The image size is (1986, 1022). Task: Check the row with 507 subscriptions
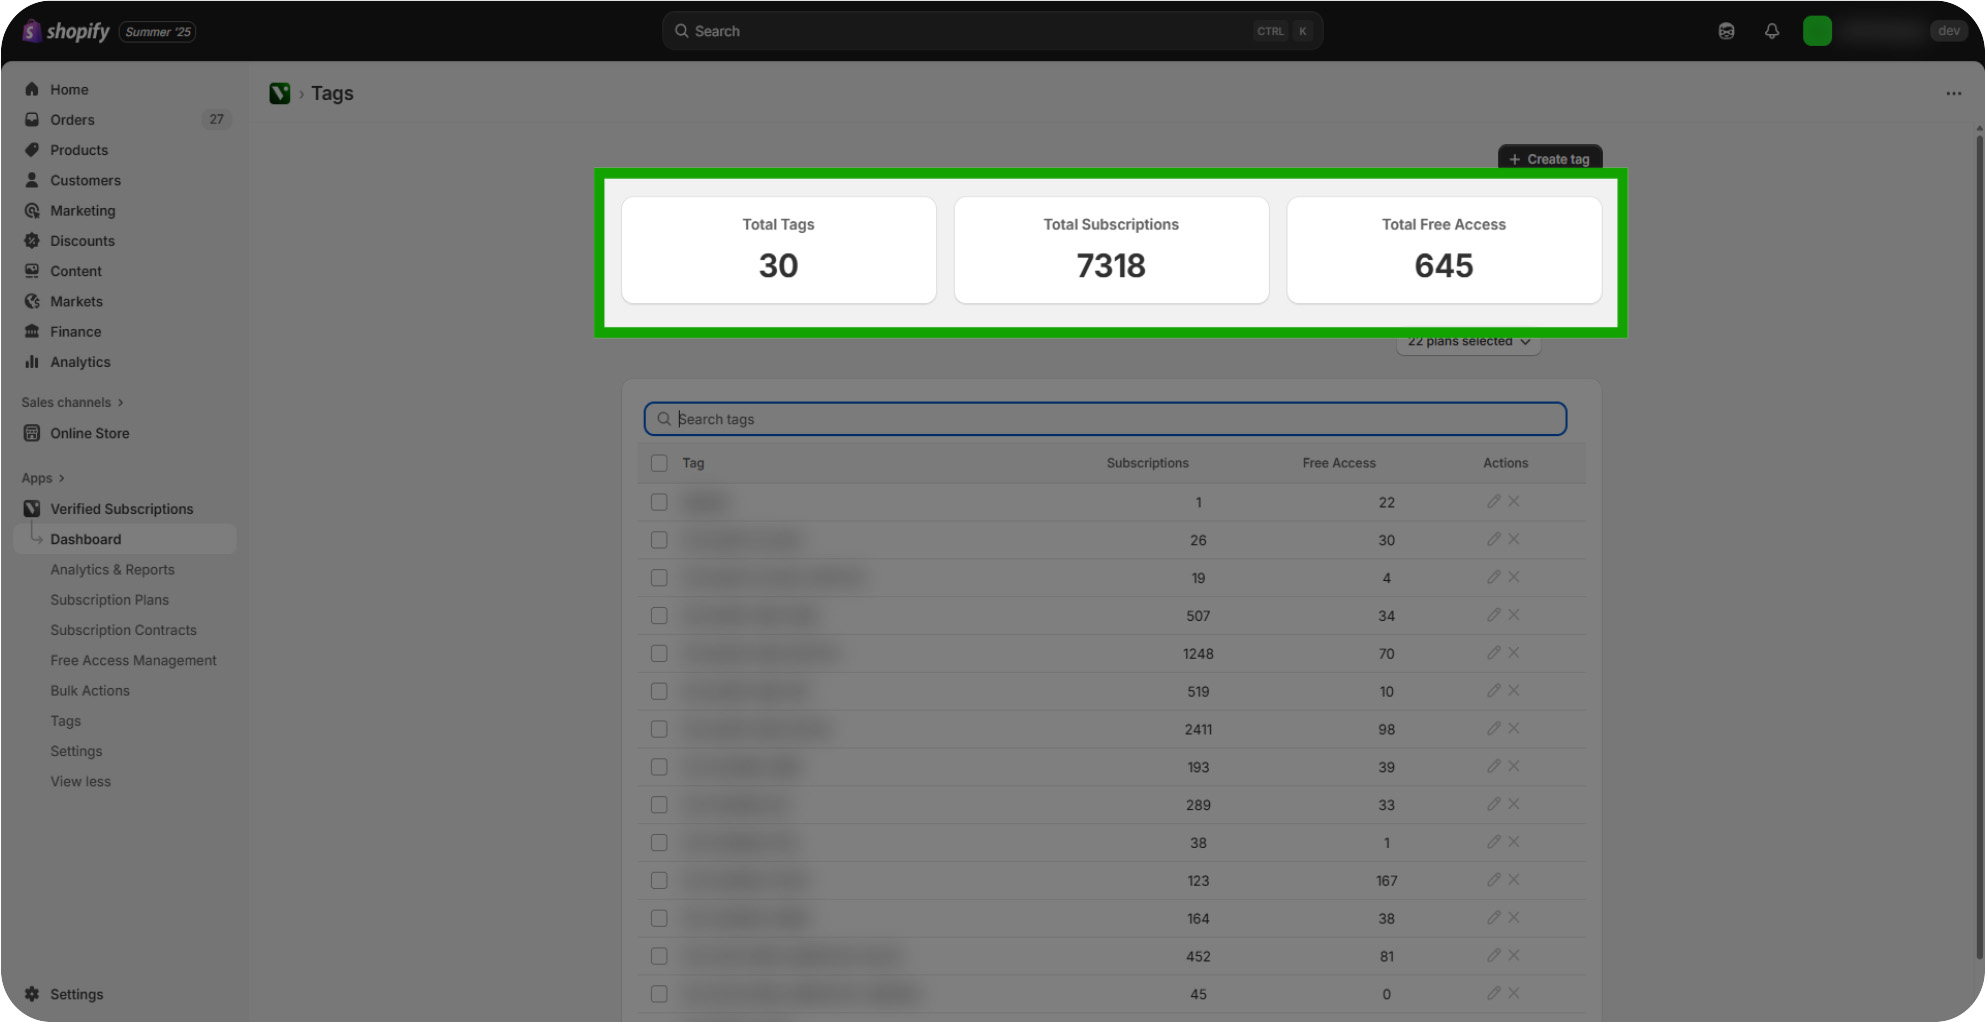[659, 616]
